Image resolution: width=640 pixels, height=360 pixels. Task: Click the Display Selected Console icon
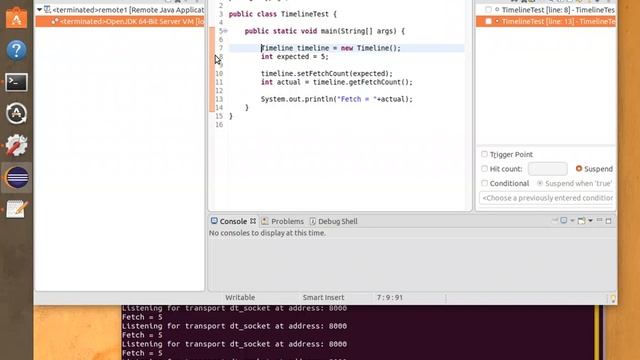tap(564, 220)
